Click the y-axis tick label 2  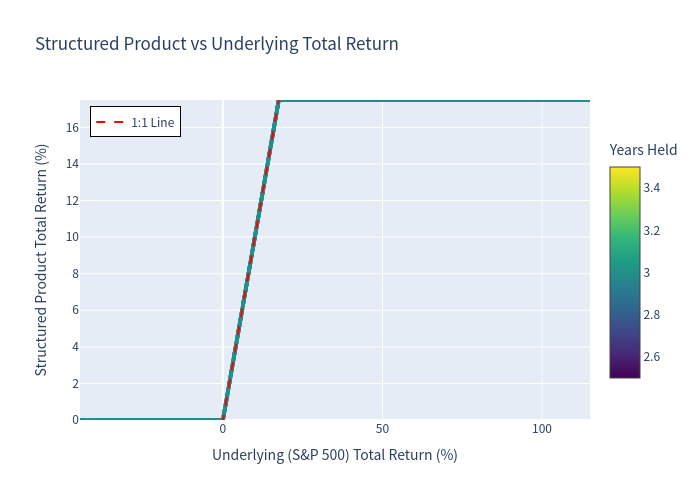75,383
